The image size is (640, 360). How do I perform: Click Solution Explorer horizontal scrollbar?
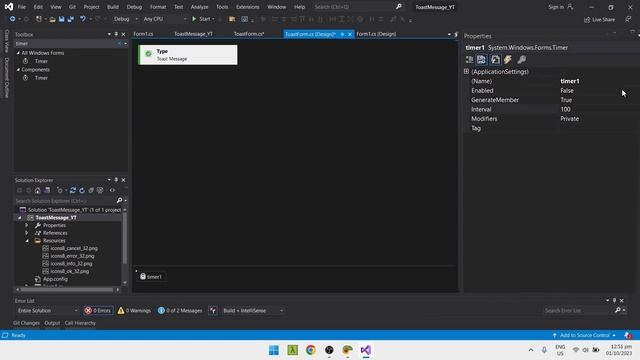67,289
